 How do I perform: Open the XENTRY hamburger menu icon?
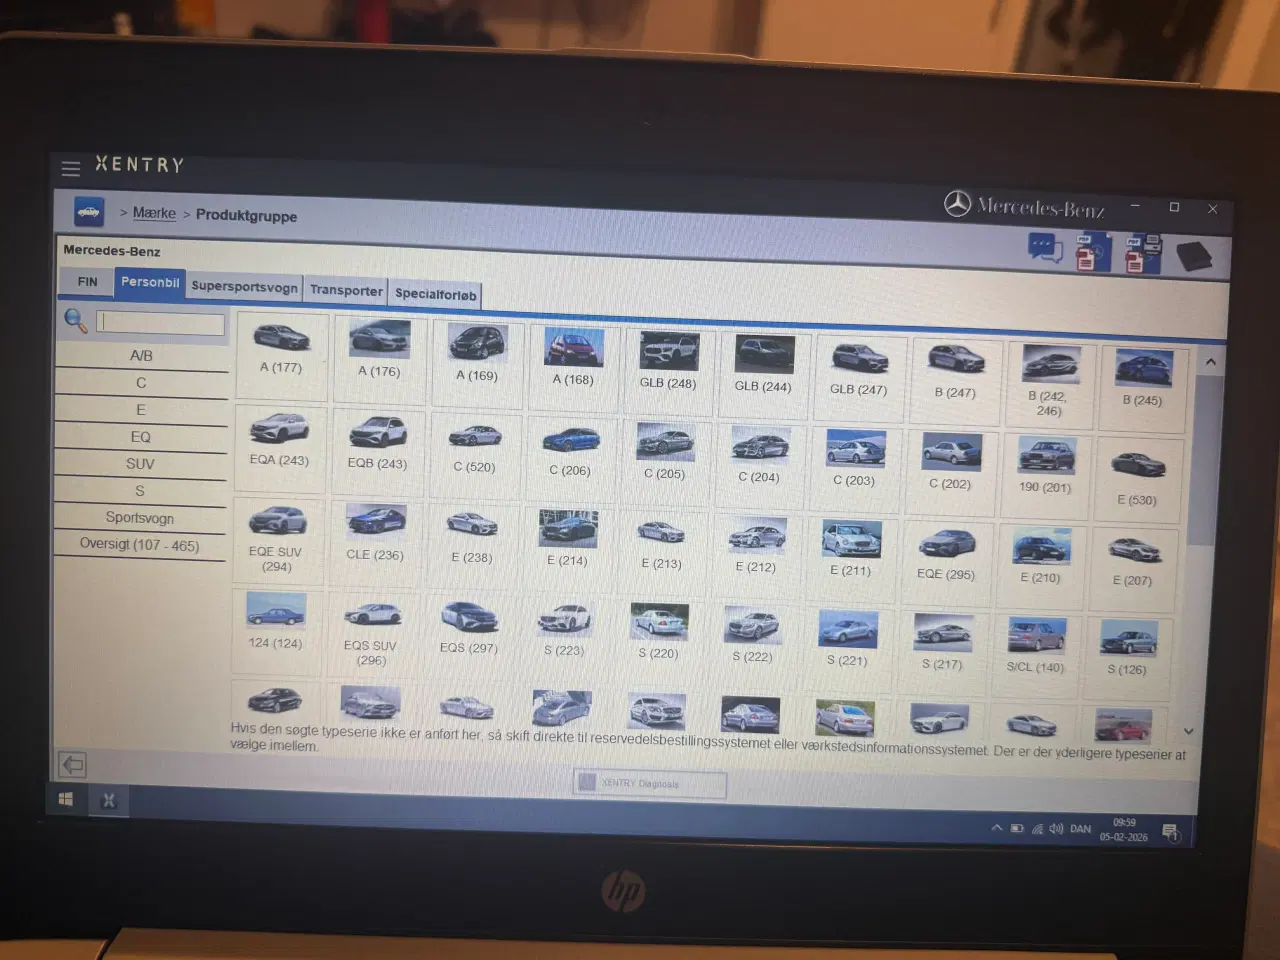[x=70, y=168]
